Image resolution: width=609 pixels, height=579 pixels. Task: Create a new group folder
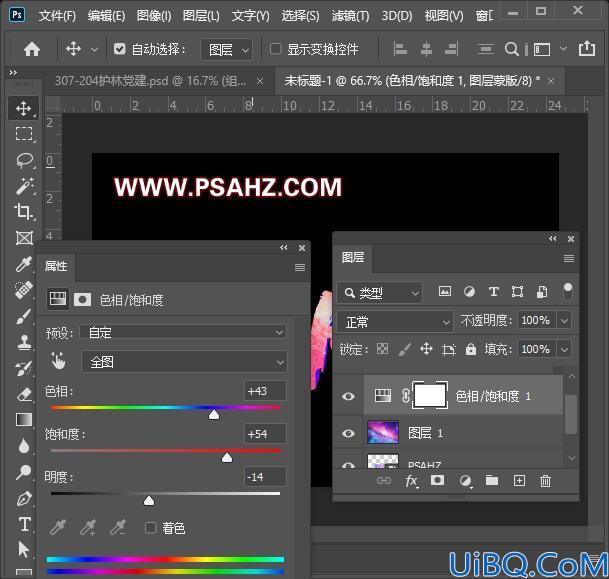[492, 480]
